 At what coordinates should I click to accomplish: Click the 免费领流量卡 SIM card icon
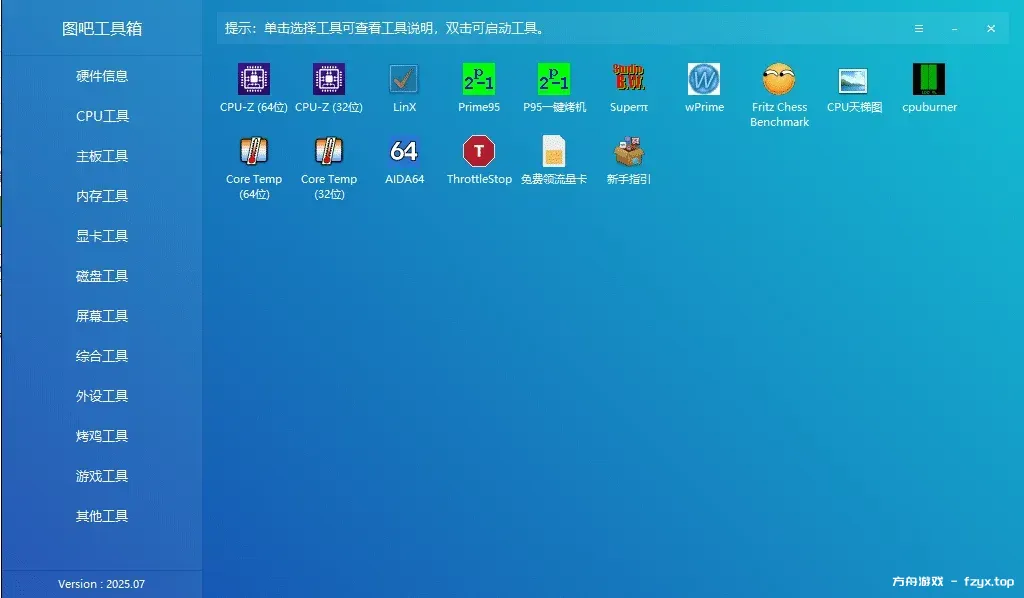(554, 151)
